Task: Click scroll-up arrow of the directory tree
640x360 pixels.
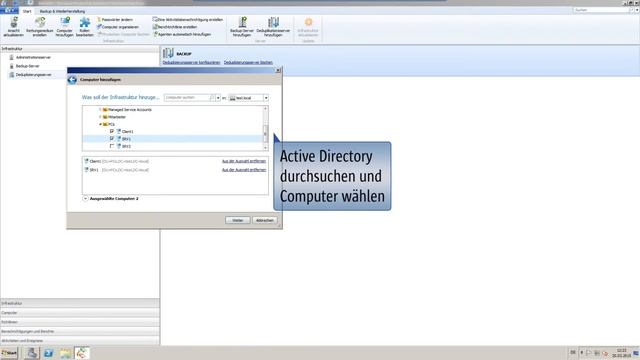Action: tap(265, 109)
